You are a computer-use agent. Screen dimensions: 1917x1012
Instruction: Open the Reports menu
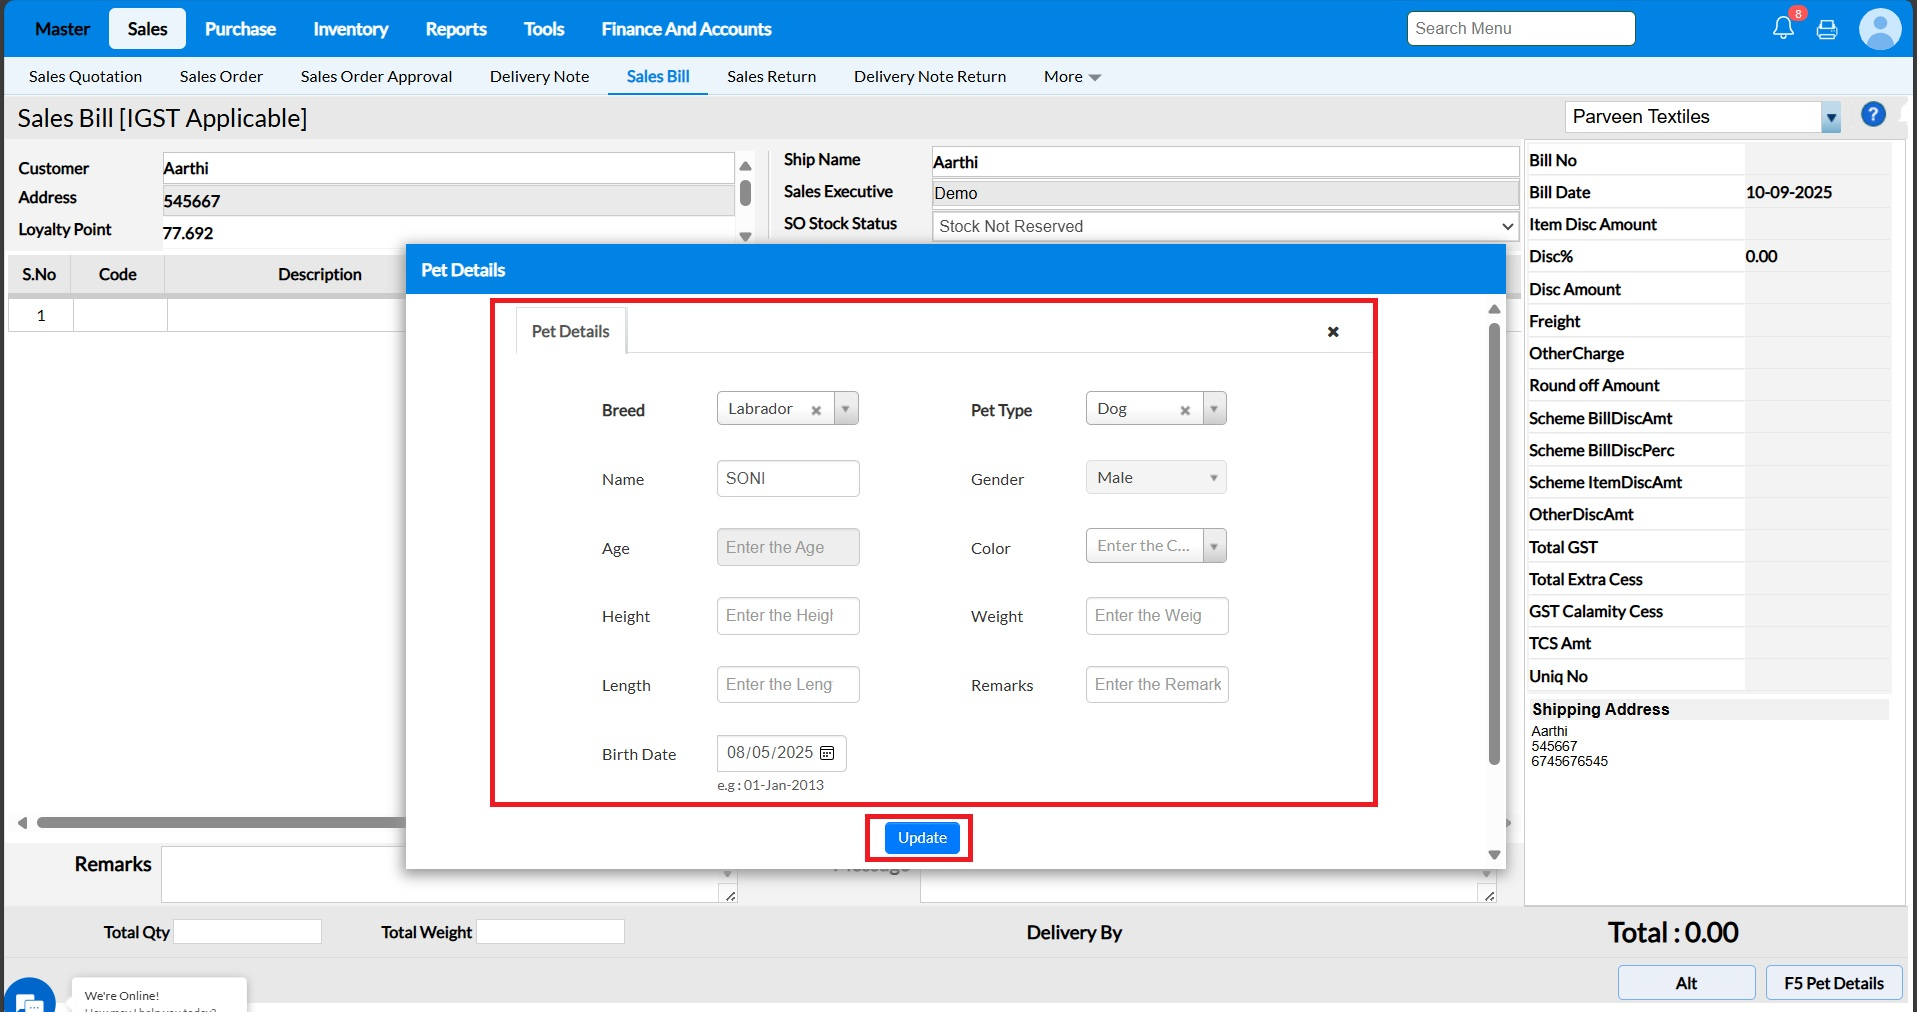[x=456, y=29]
